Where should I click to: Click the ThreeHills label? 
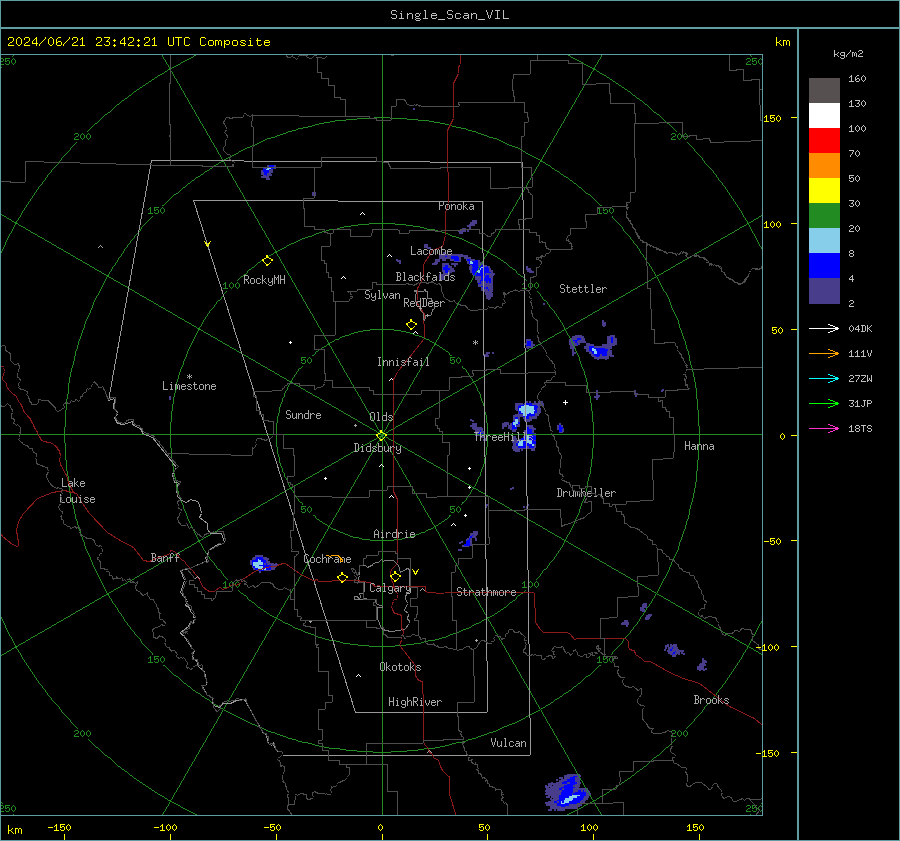click(x=503, y=437)
